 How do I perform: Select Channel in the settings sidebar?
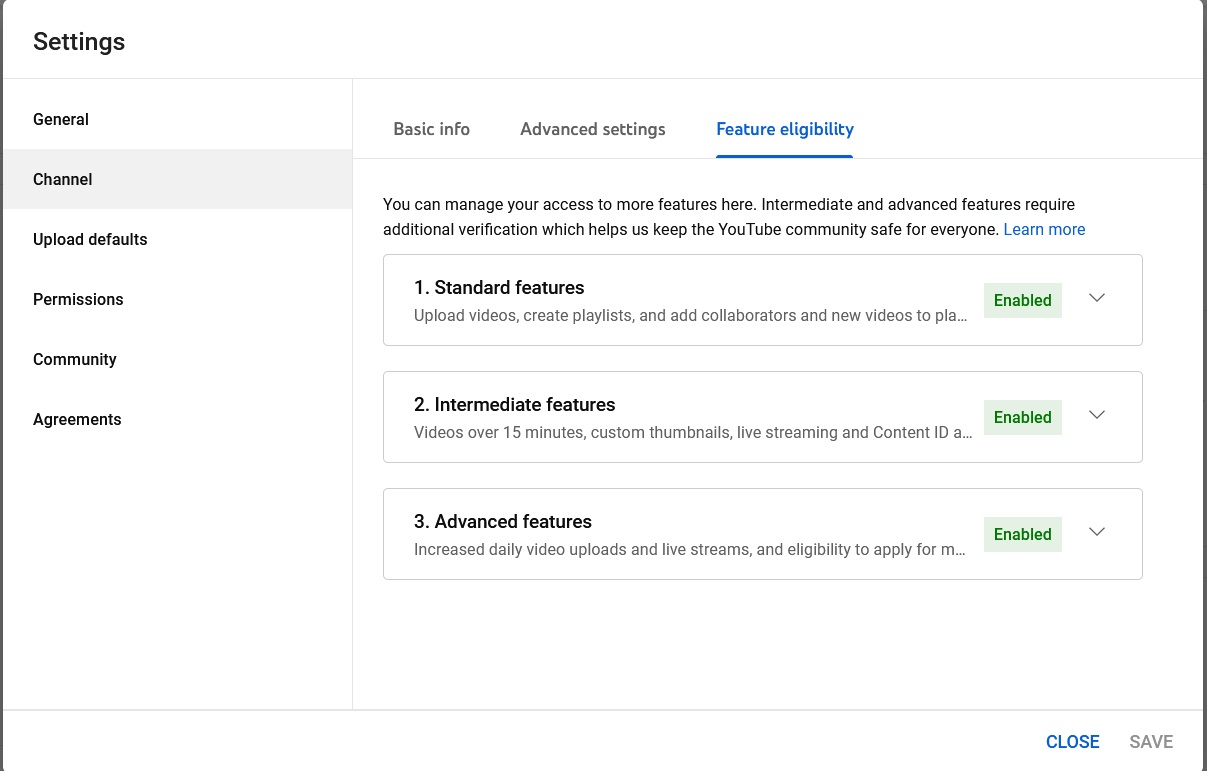tap(177, 179)
